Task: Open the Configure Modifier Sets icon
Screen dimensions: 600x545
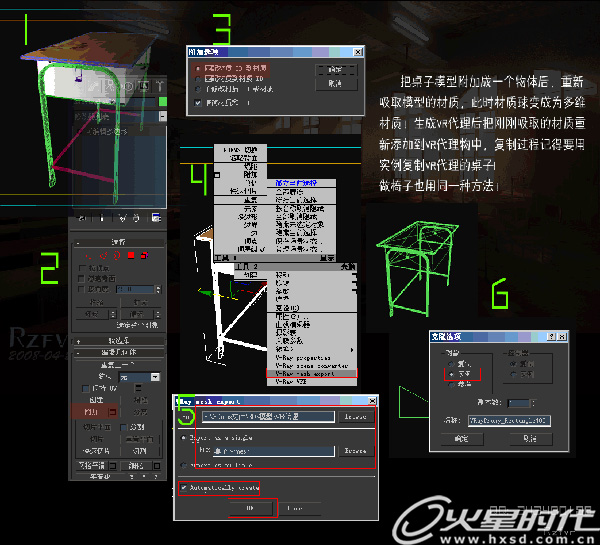Action: point(156,218)
